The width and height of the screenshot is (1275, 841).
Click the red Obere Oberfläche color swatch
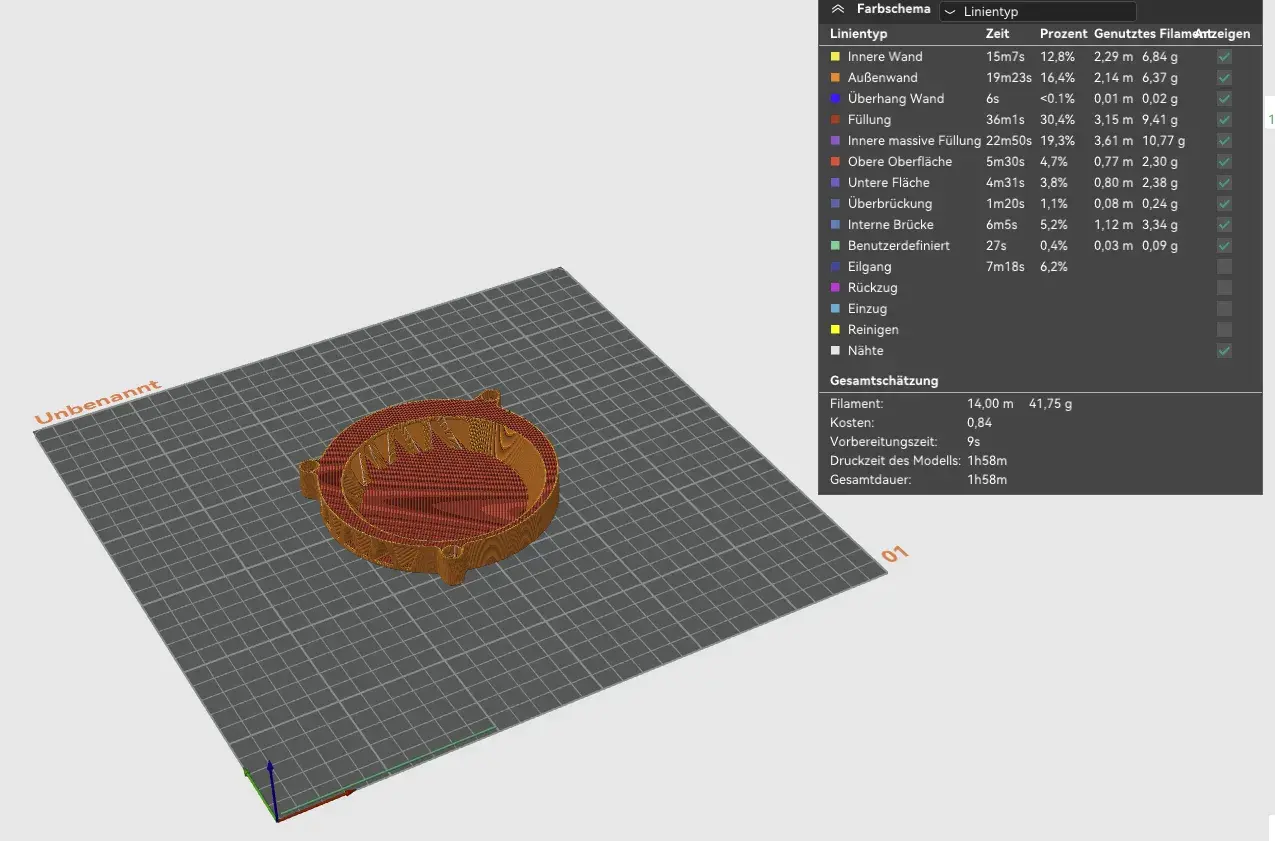pyautogui.click(x=835, y=162)
